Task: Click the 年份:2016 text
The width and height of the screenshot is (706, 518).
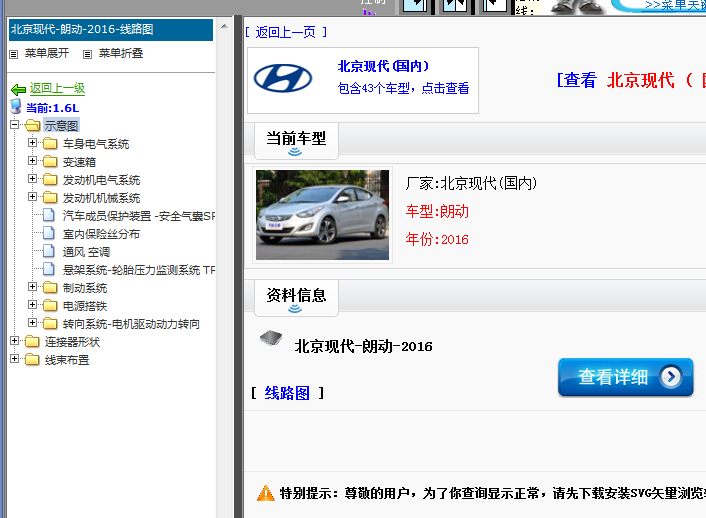Action: click(x=437, y=239)
